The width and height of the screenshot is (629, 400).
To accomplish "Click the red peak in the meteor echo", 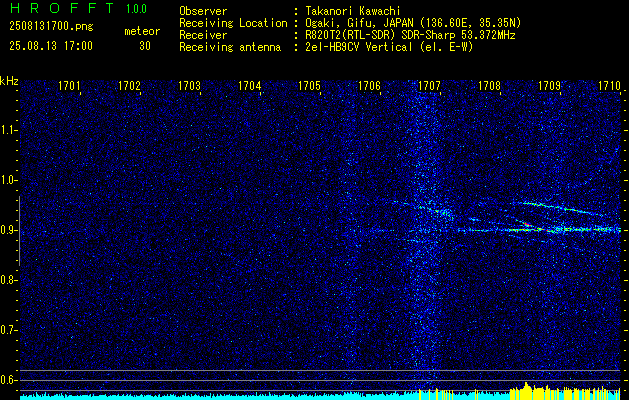I will pos(526,223).
